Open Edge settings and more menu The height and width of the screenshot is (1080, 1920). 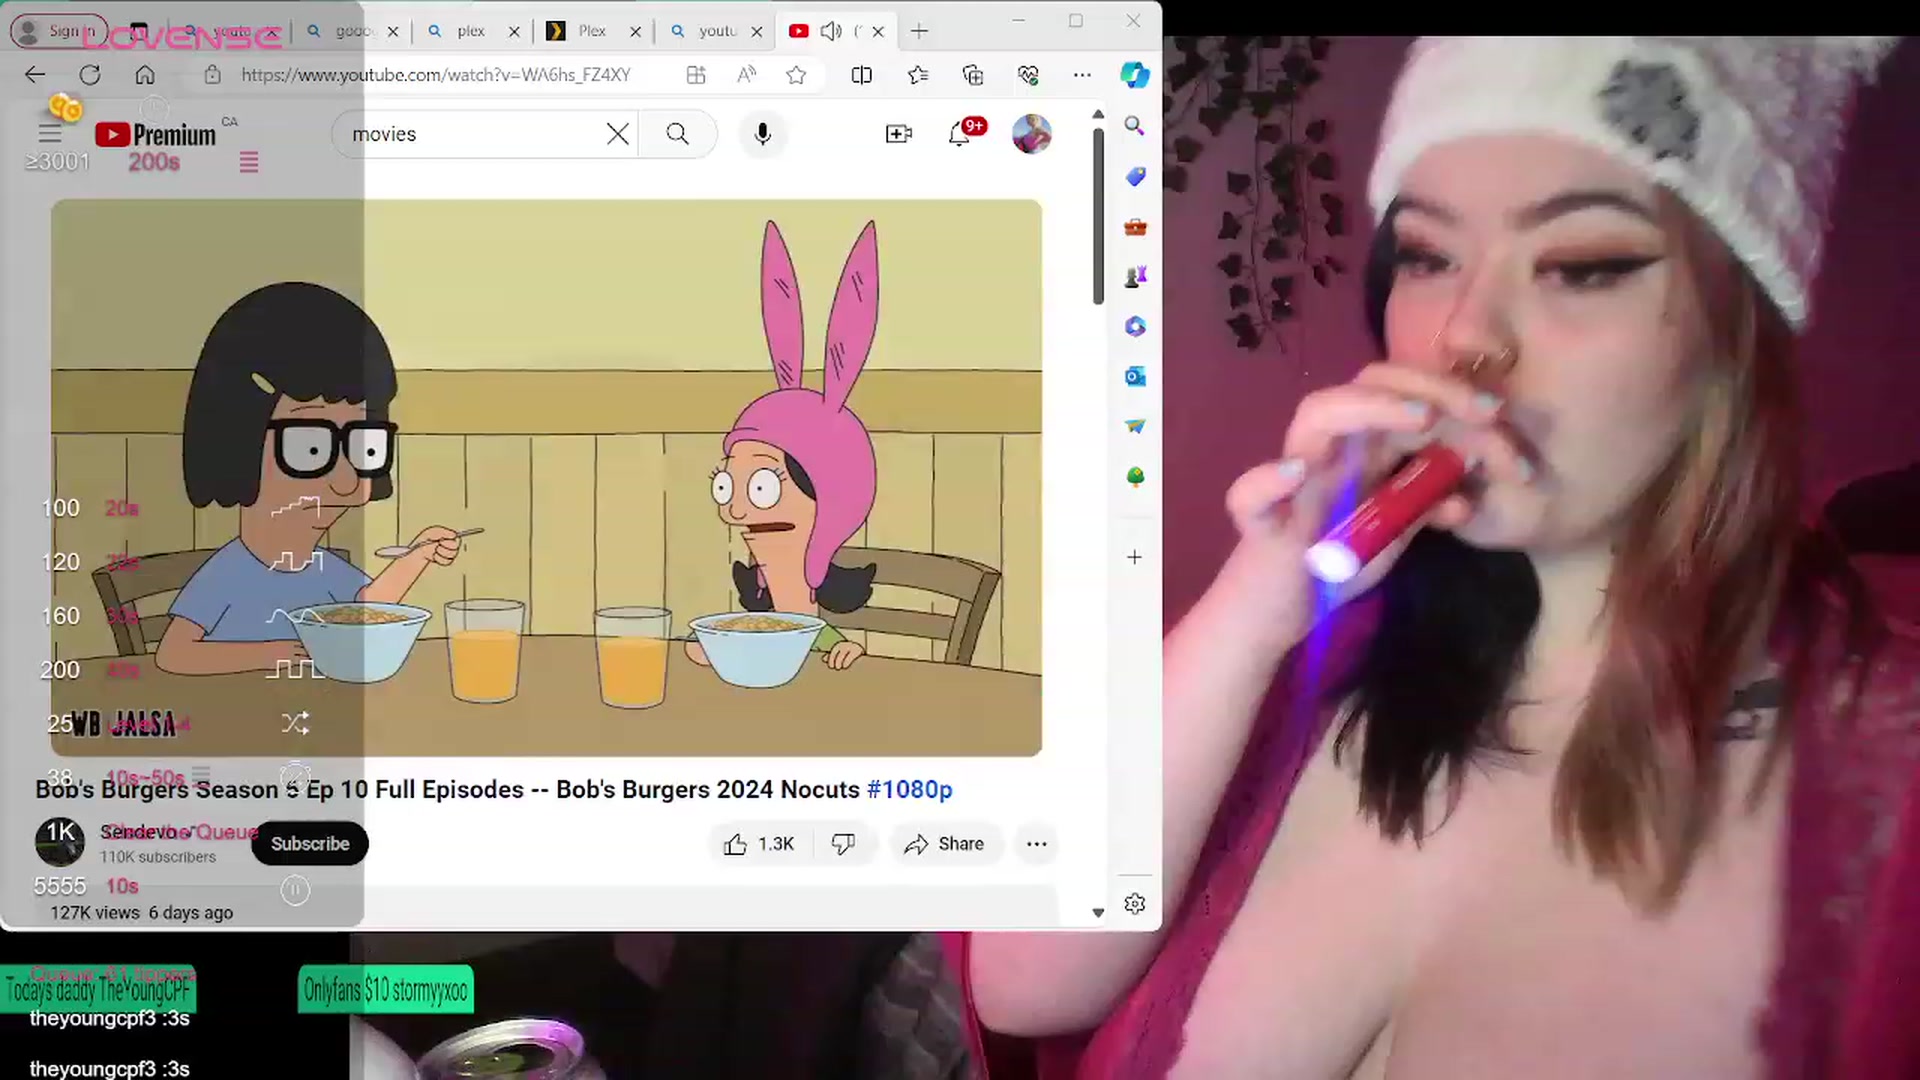point(1082,75)
